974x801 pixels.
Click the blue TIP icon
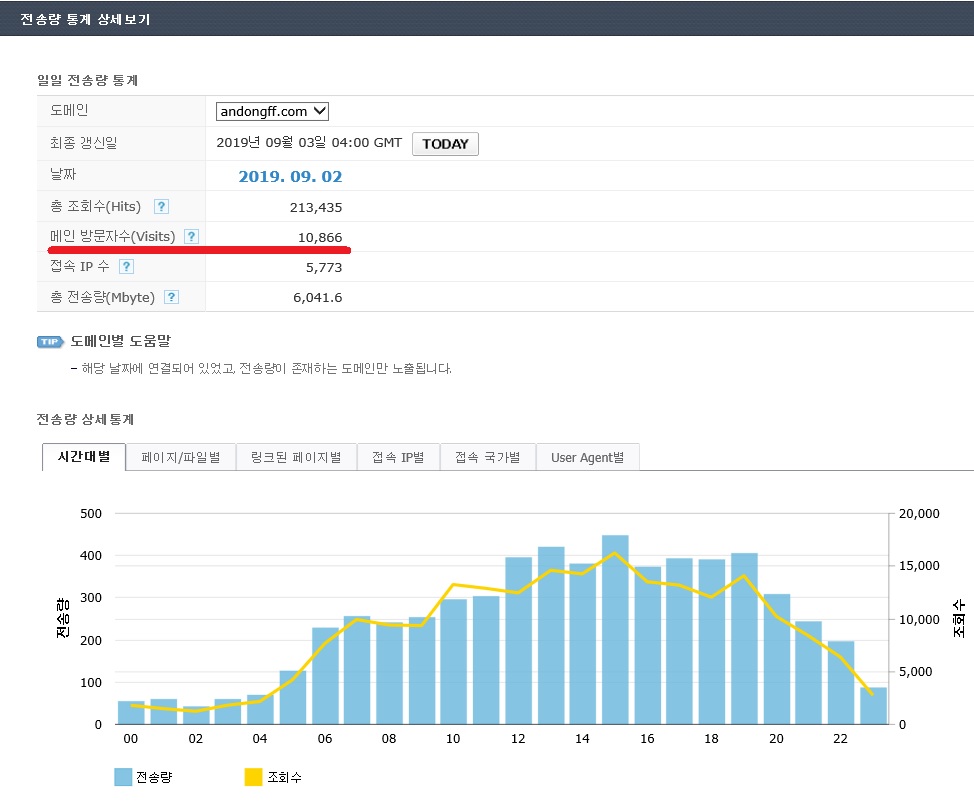pos(50,342)
